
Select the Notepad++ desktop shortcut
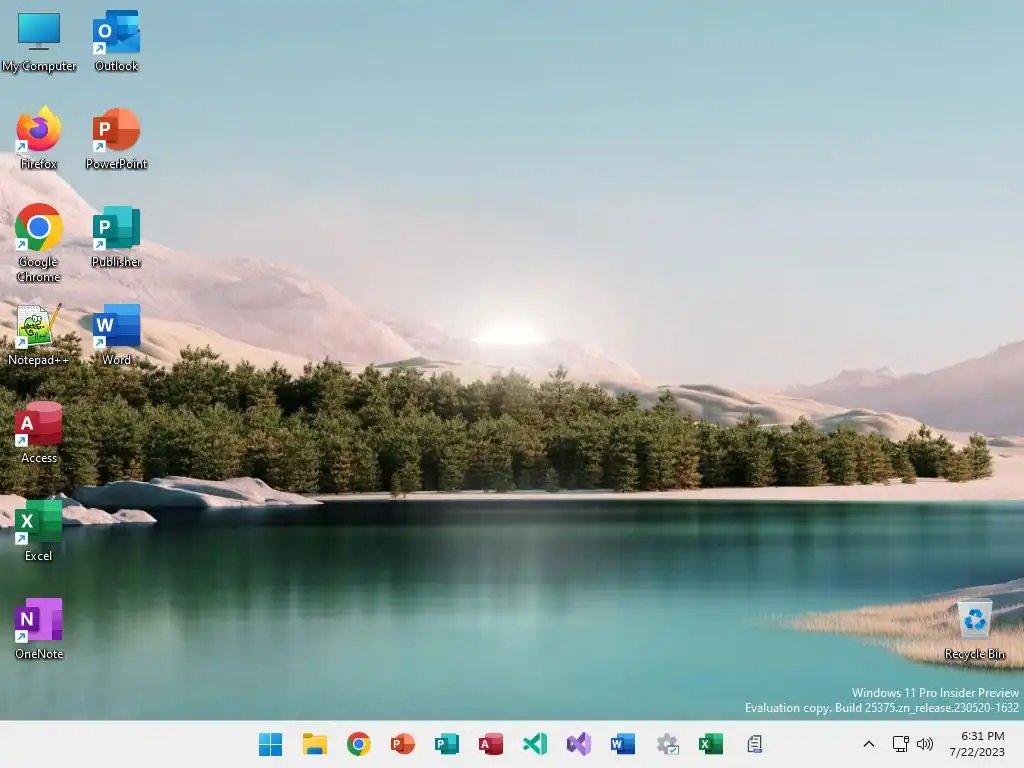39,335
